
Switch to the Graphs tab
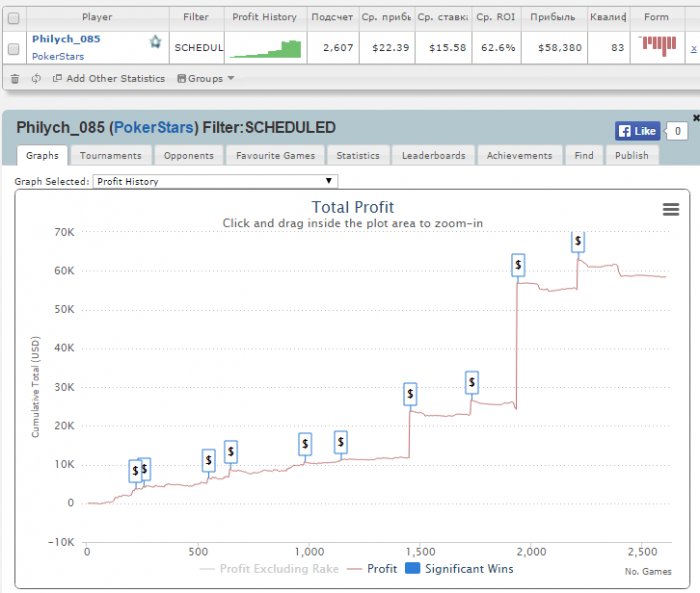tap(42, 155)
